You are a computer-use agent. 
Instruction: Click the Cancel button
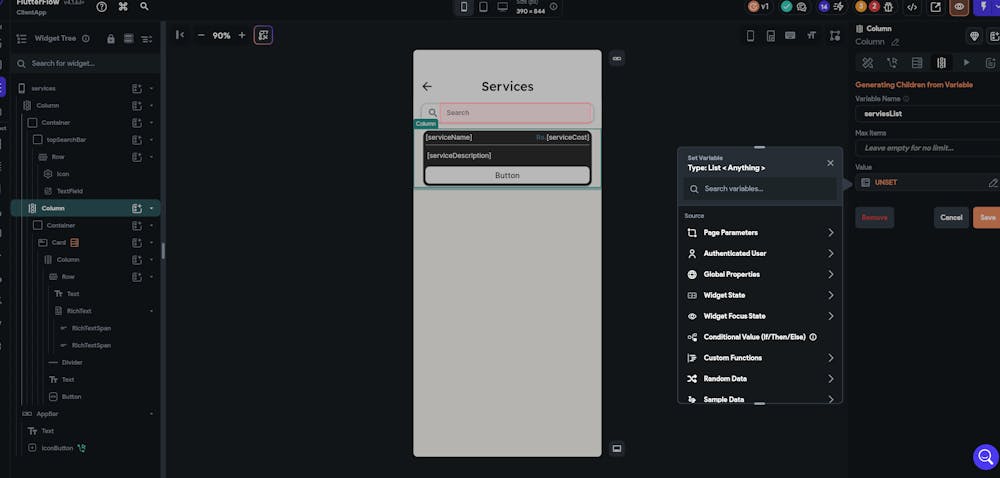point(951,218)
